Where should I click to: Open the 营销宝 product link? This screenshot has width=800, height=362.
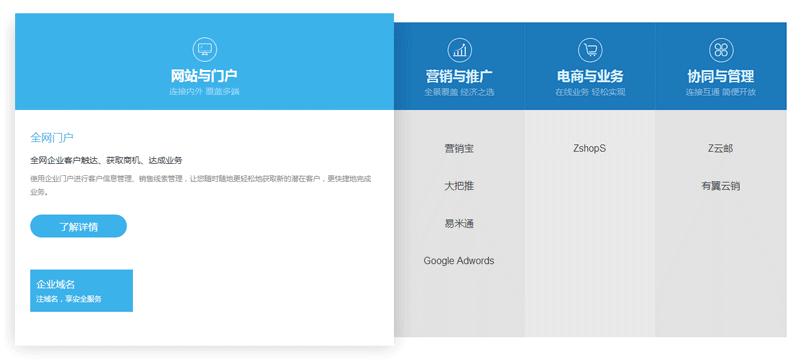459,148
